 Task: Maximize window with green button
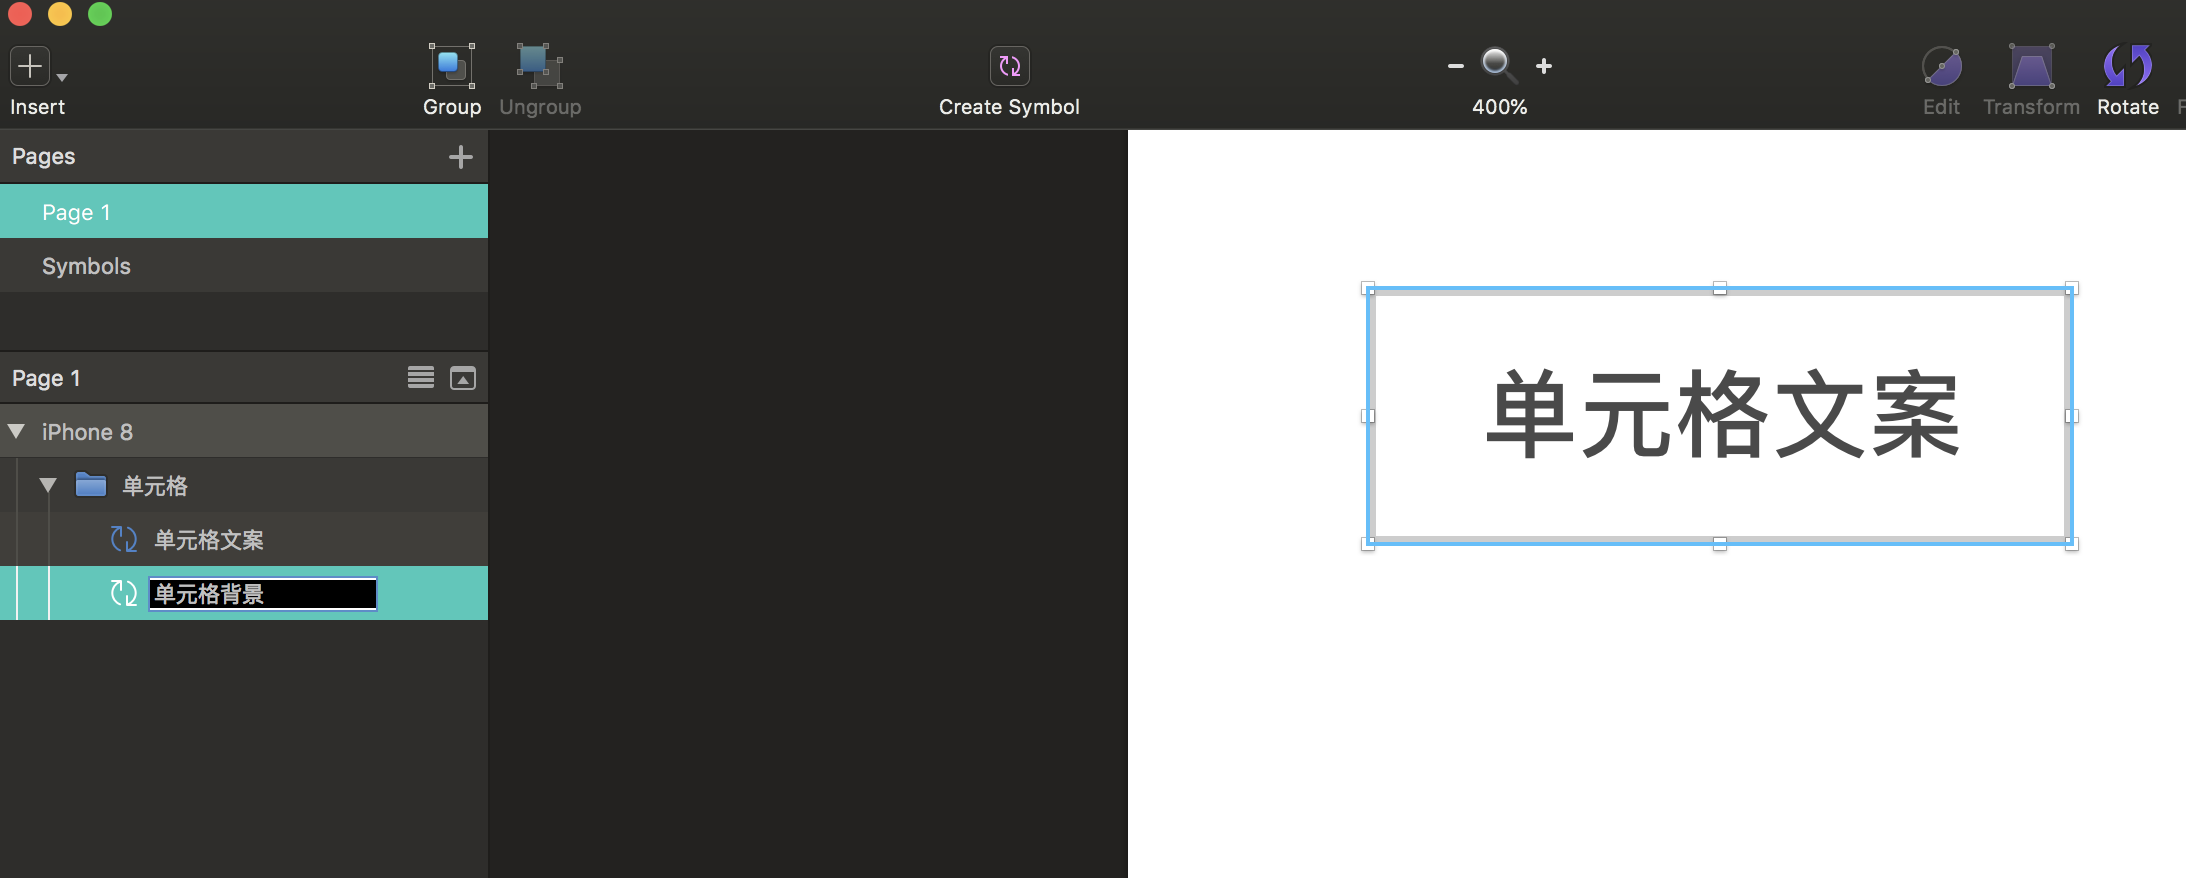coord(100,13)
